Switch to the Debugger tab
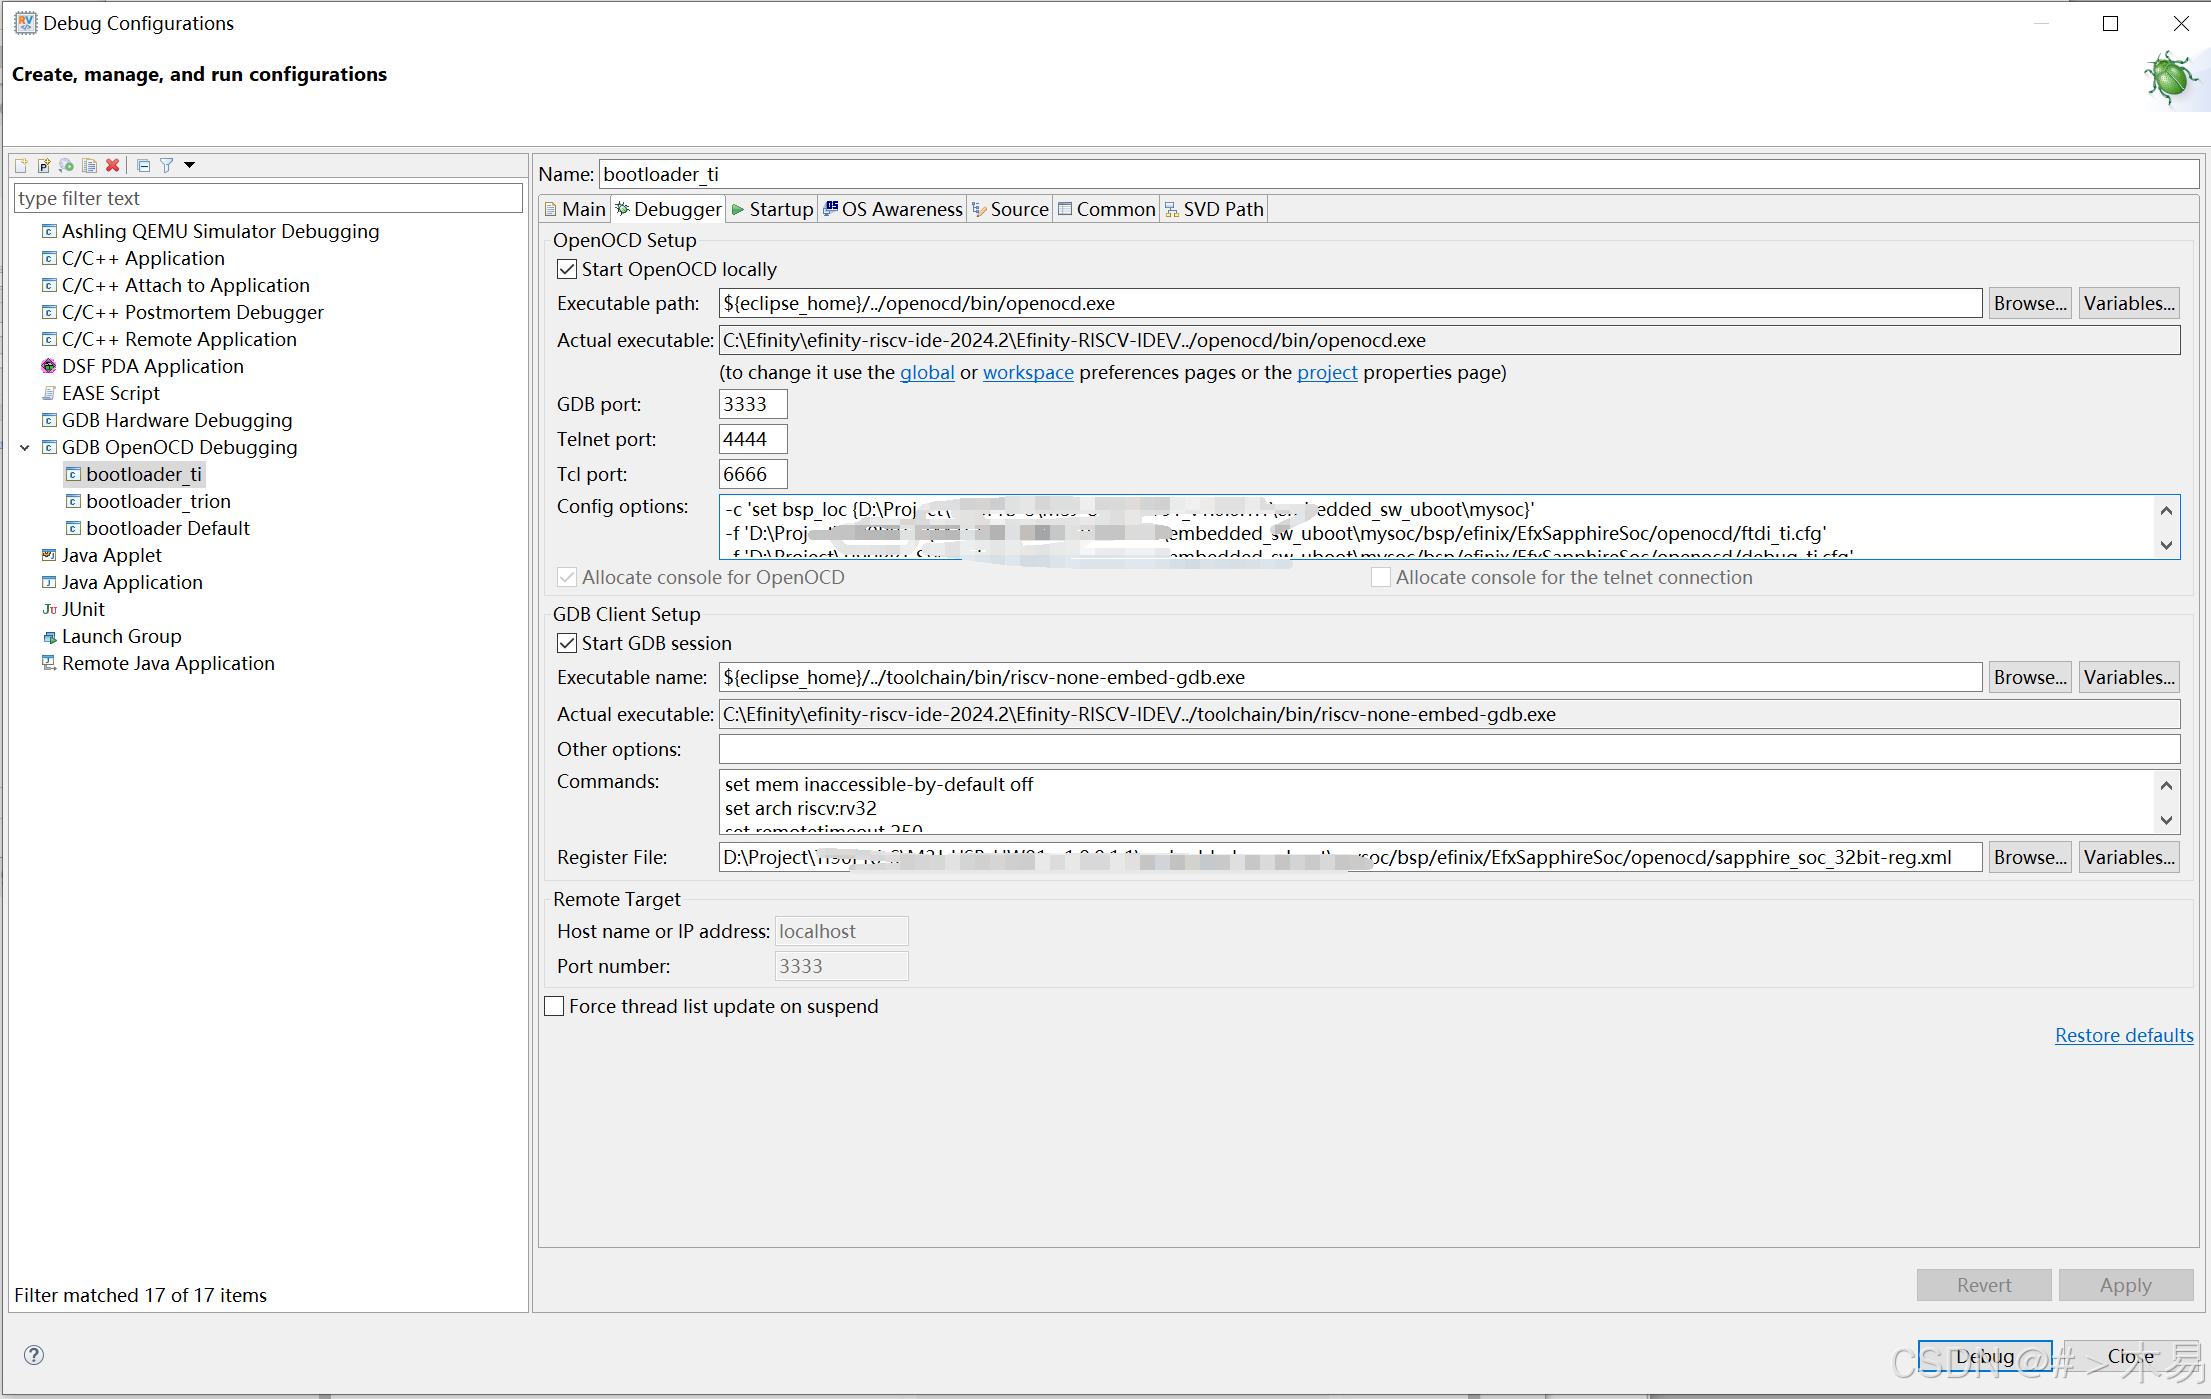Screen dimensions: 2211x1399 (668, 209)
